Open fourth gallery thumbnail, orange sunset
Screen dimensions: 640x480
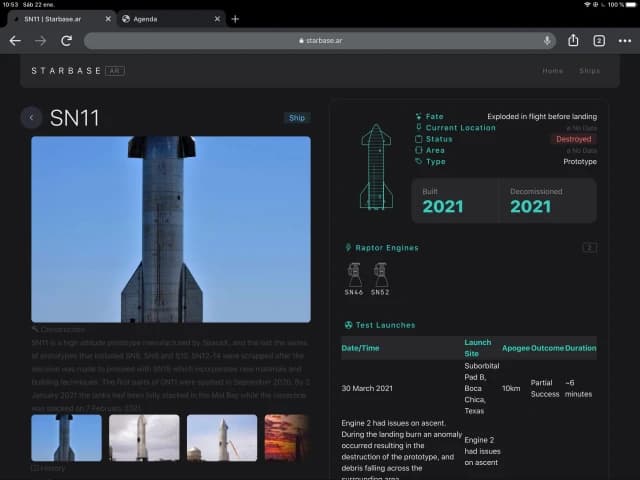(x=287, y=438)
